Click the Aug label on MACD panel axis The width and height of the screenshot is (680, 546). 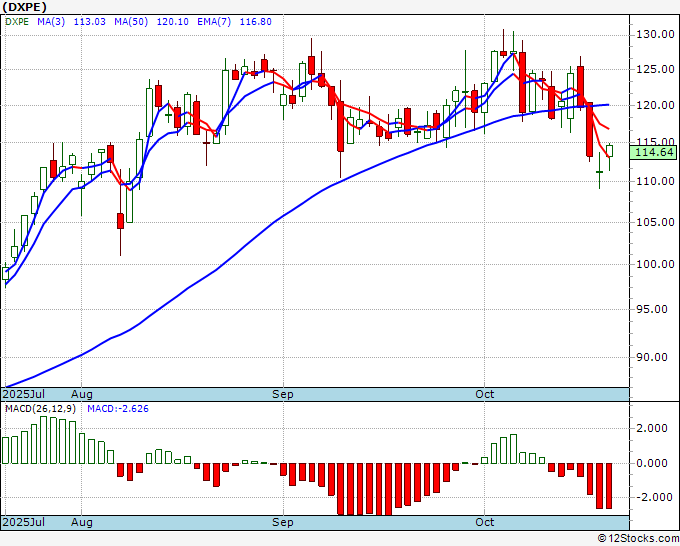82,522
